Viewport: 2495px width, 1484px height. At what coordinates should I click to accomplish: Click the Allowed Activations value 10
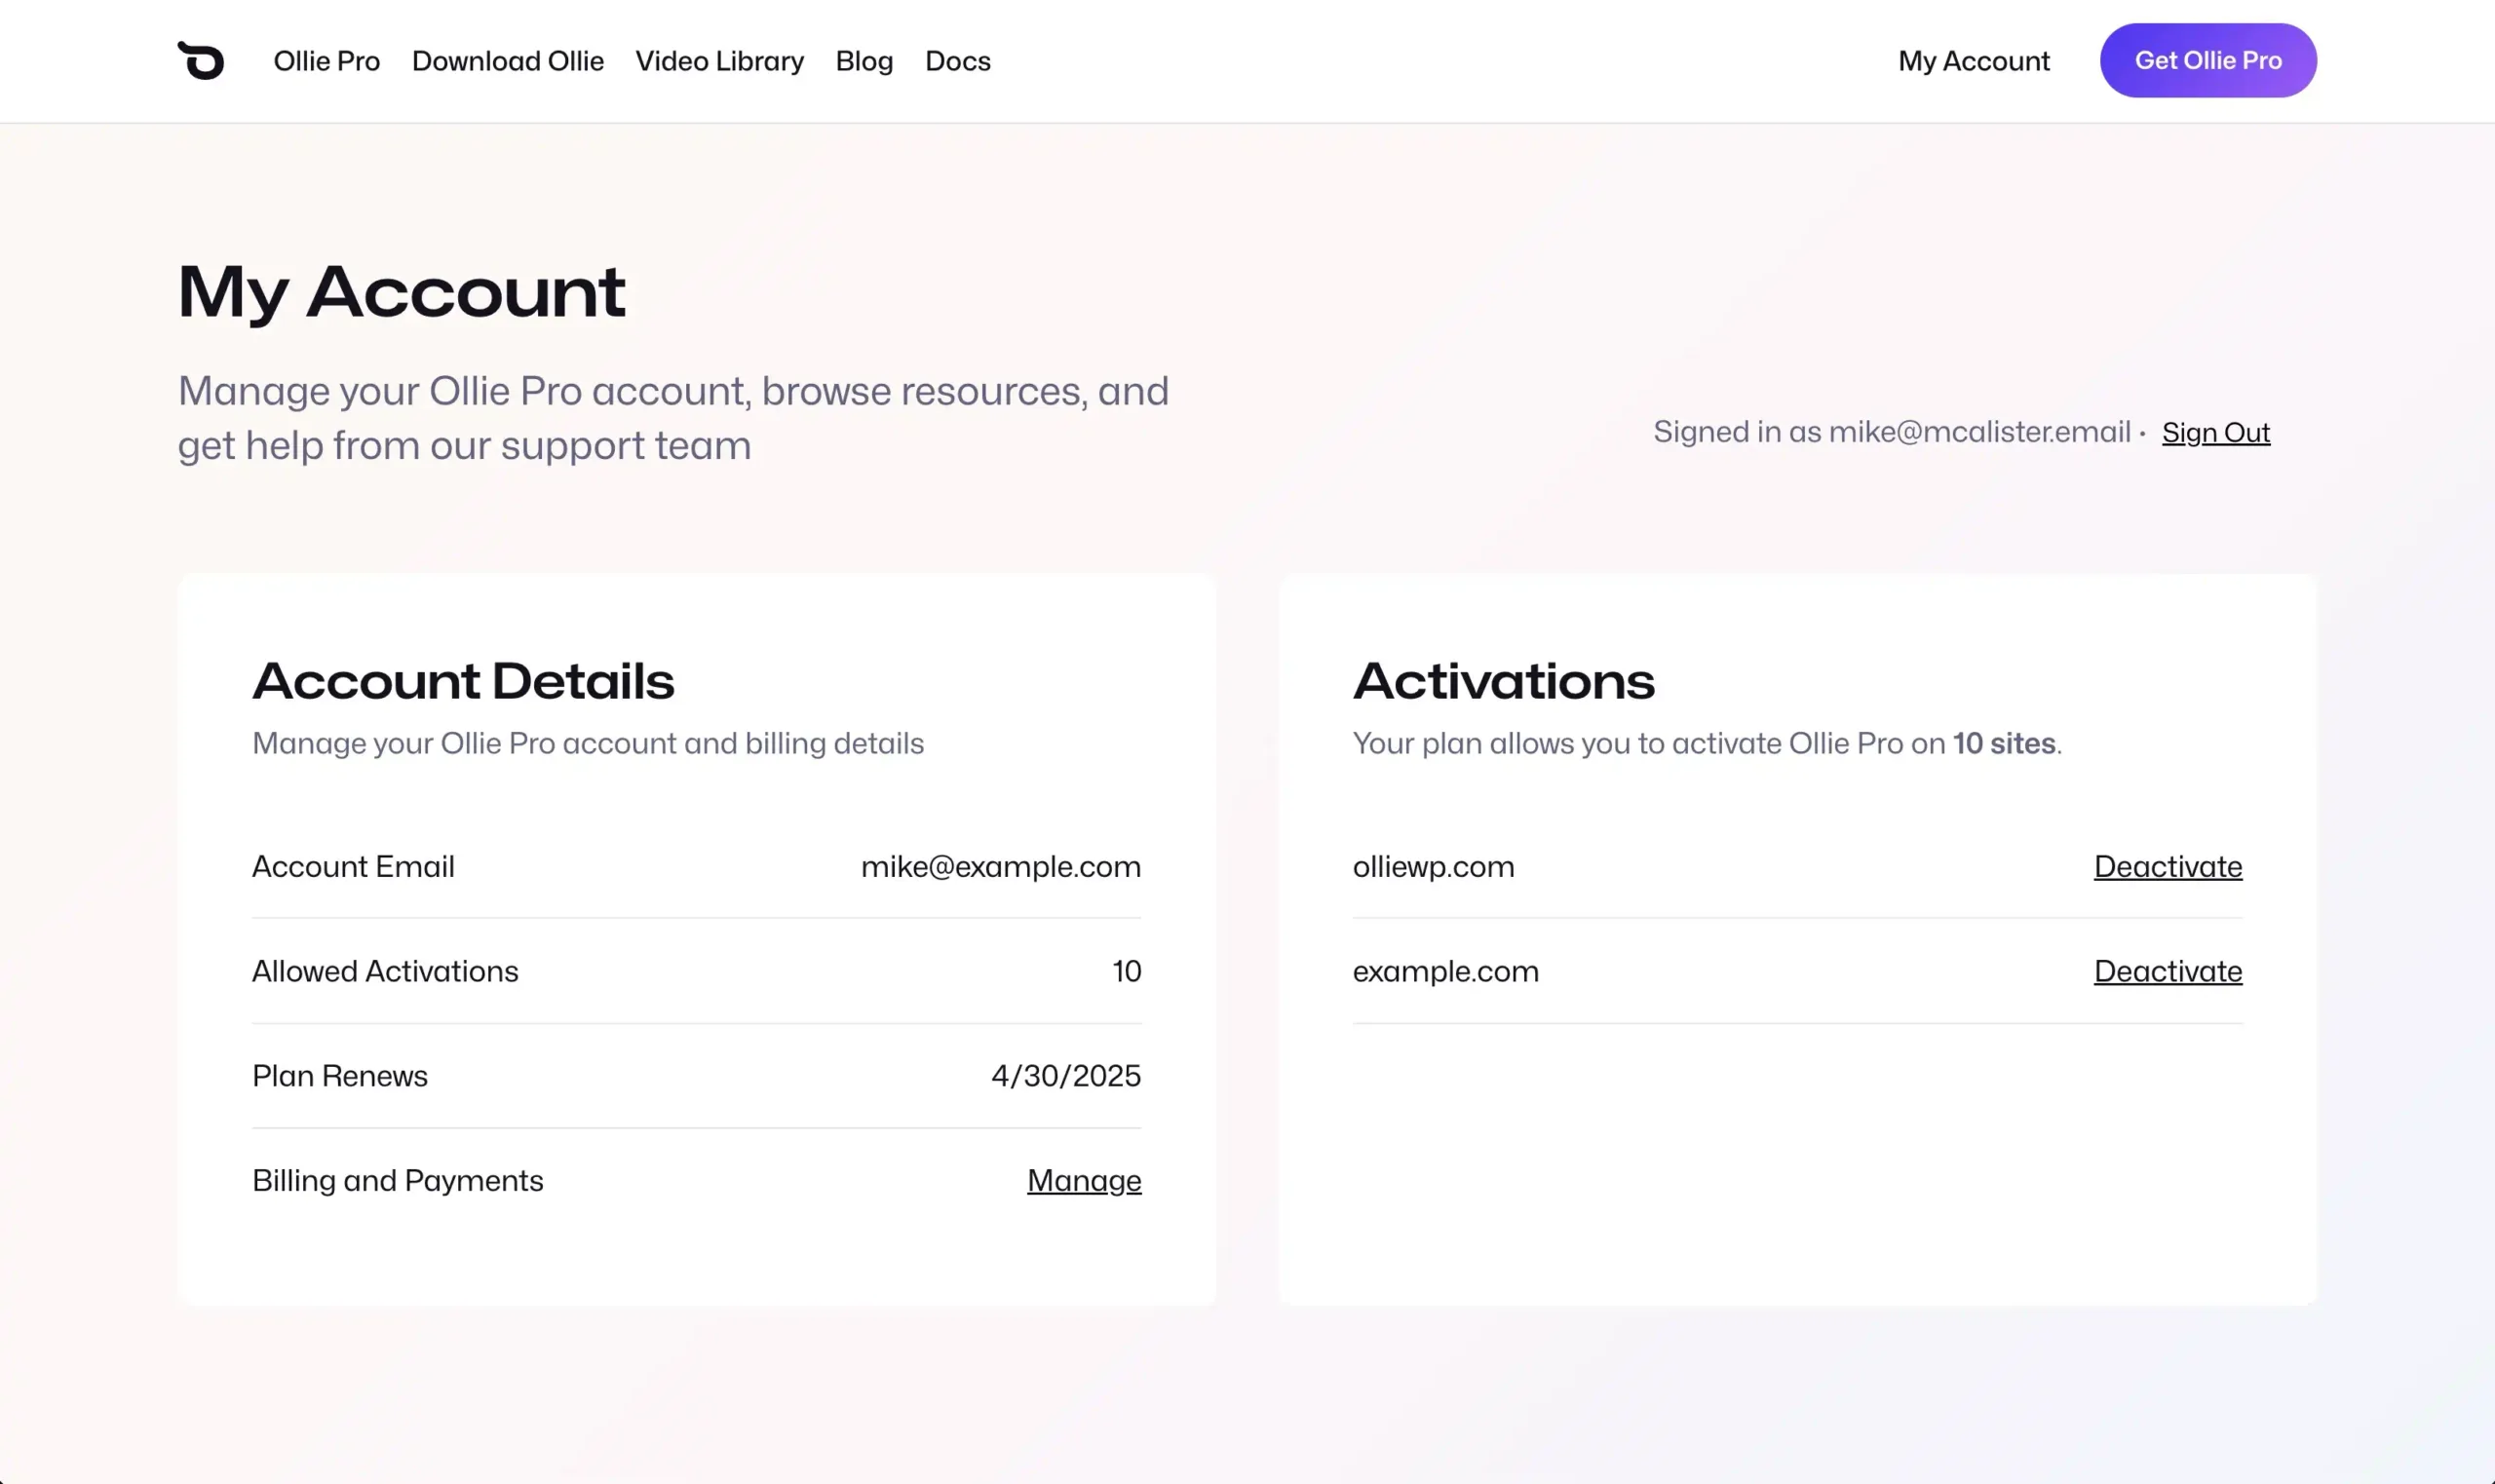click(1127, 971)
